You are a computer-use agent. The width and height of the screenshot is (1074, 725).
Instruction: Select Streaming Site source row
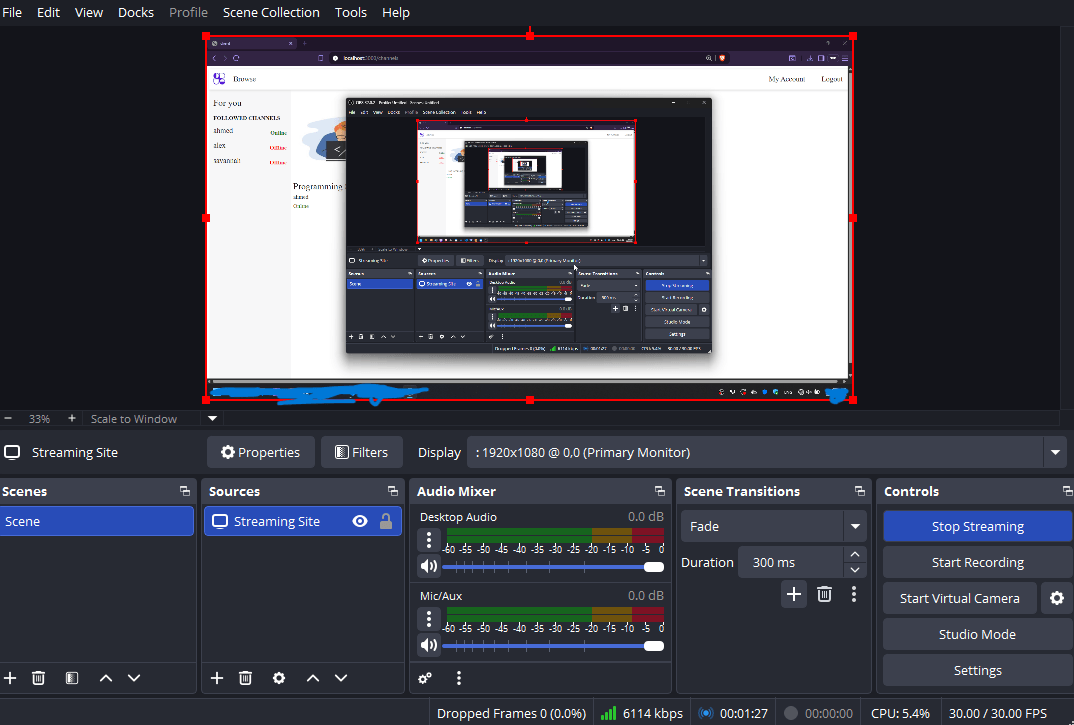coord(303,521)
